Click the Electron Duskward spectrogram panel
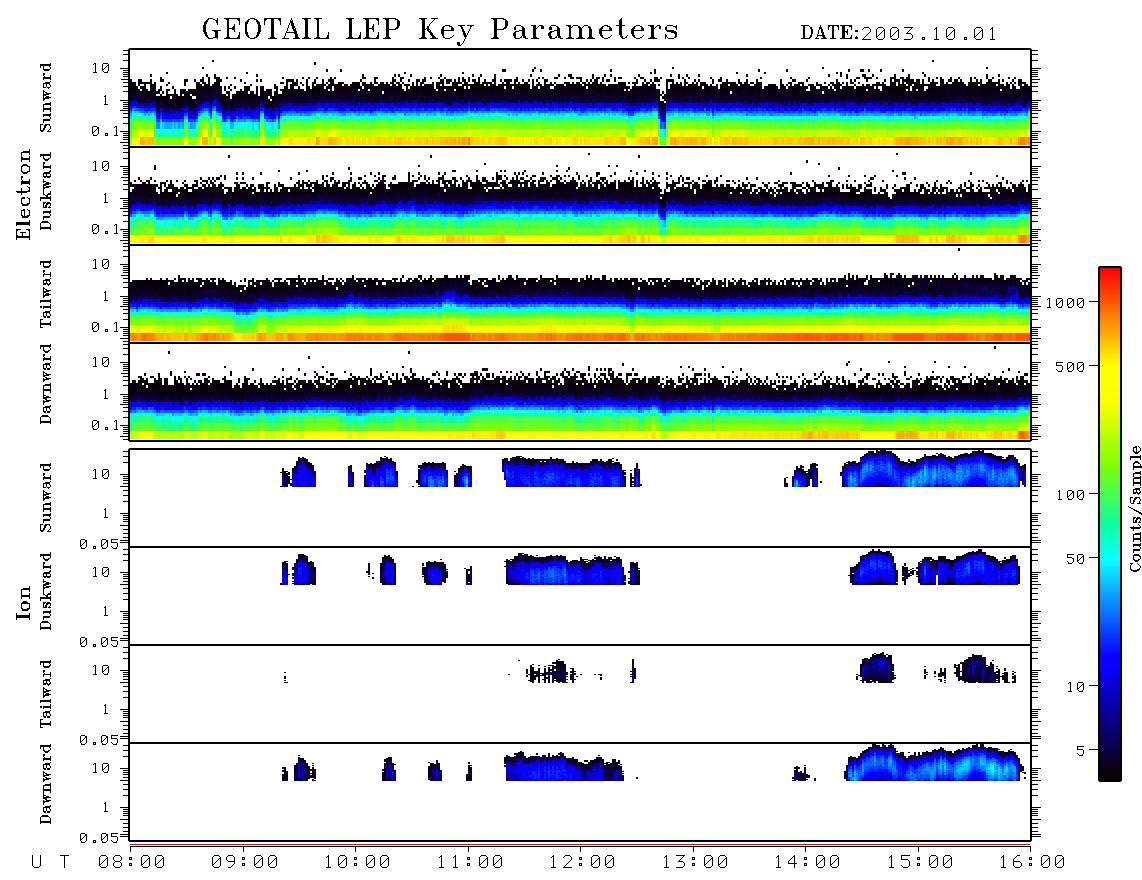This screenshot has height=880, width=1142. click(580, 195)
